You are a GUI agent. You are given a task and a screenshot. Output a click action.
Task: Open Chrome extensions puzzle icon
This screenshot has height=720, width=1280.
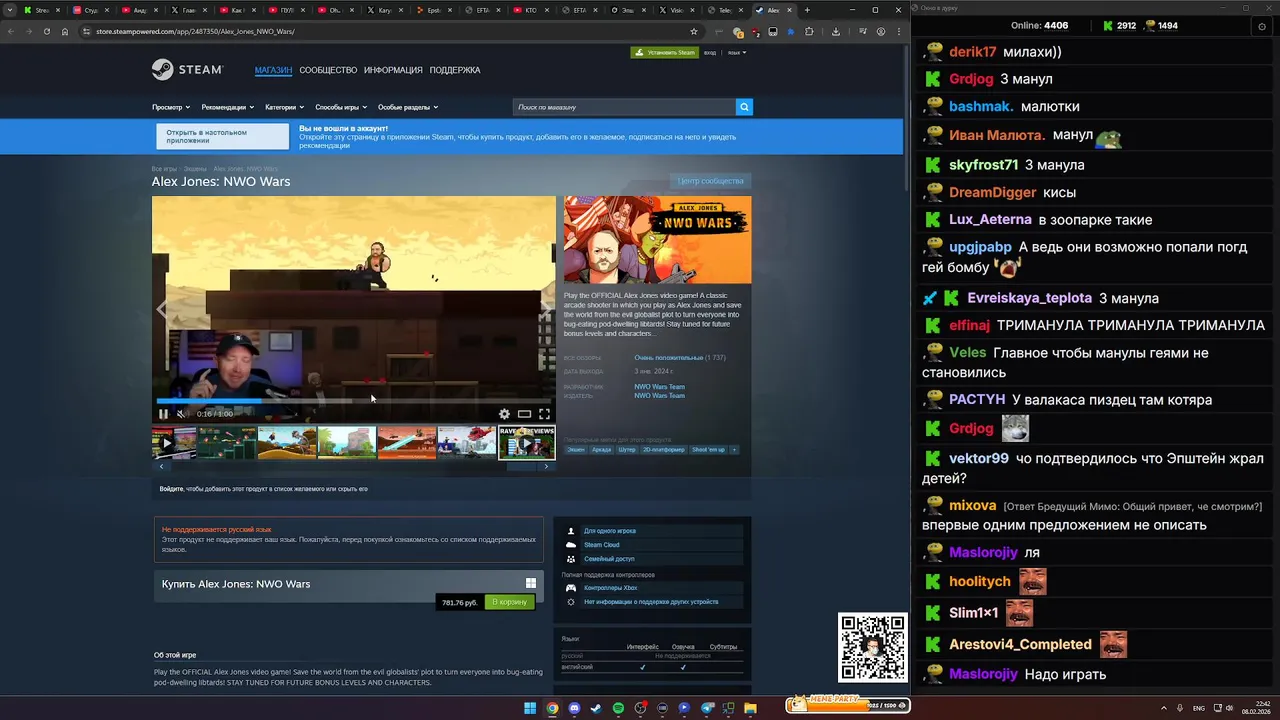809,31
